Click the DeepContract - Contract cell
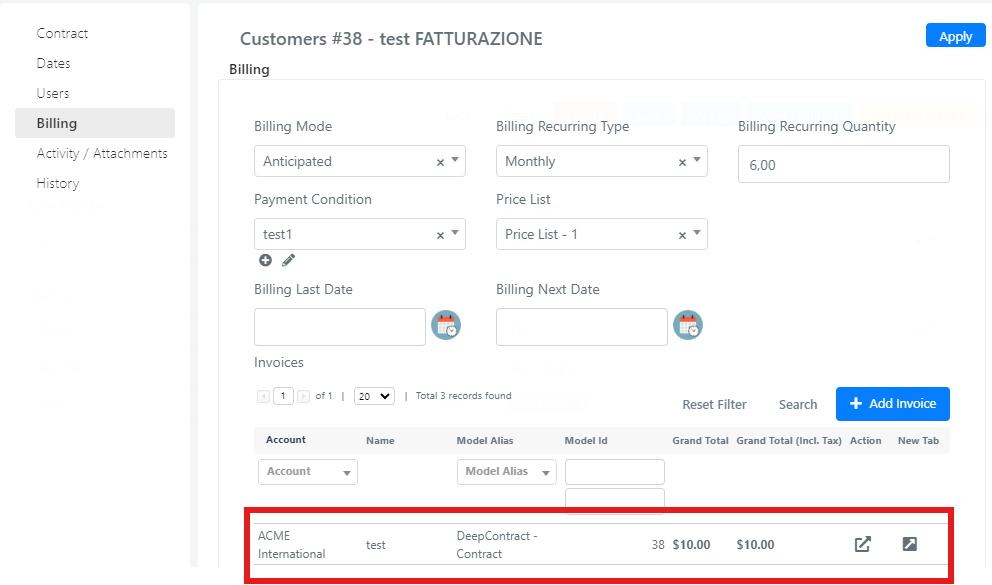The height and width of the screenshot is (585, 992). (x=497, y=545)
